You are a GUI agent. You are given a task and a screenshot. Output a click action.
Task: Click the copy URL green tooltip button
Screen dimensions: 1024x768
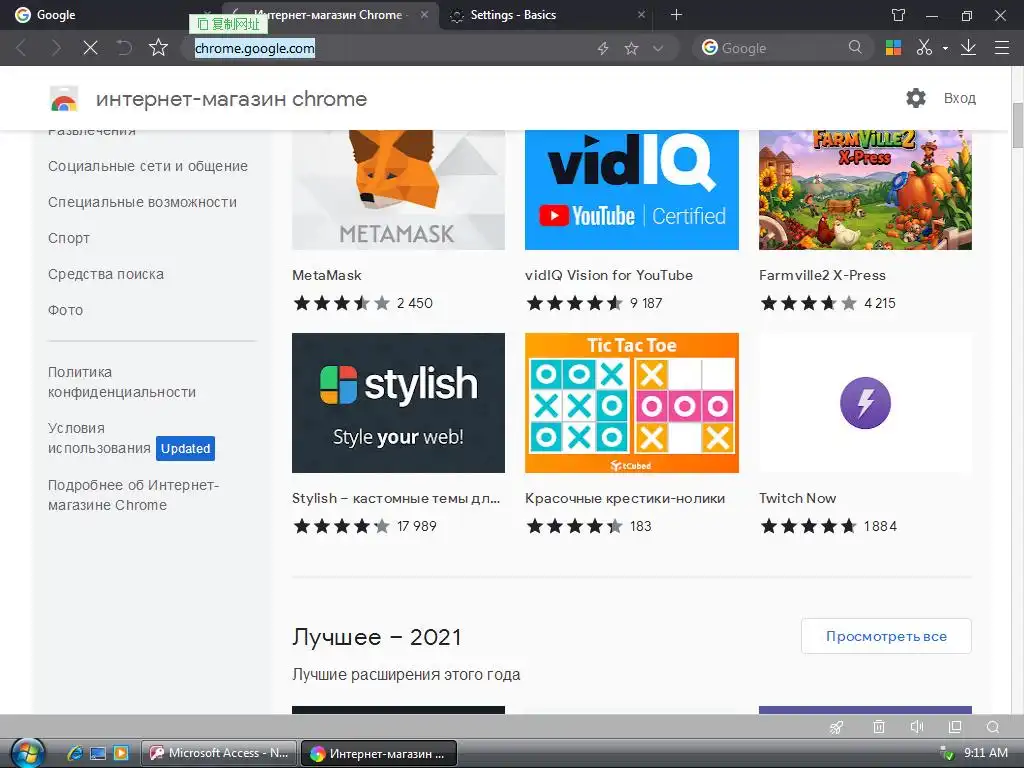[228, 24]
